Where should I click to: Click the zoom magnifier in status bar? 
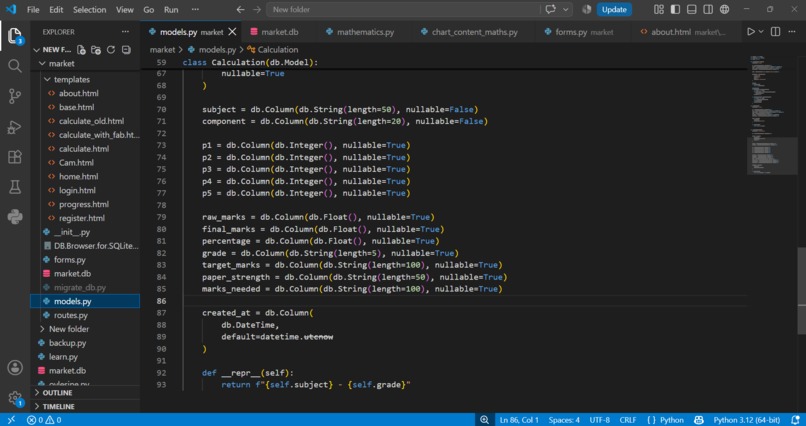(484, 420)
